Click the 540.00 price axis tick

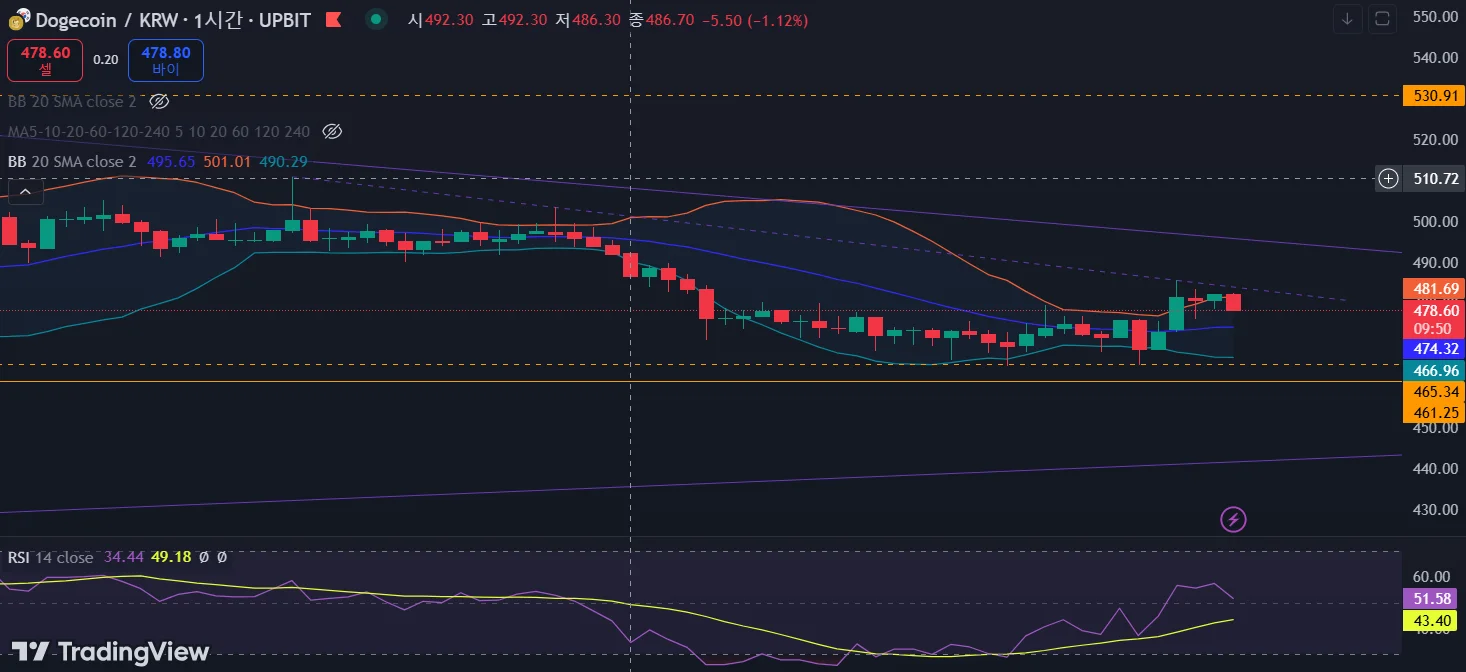[1433, 58]
